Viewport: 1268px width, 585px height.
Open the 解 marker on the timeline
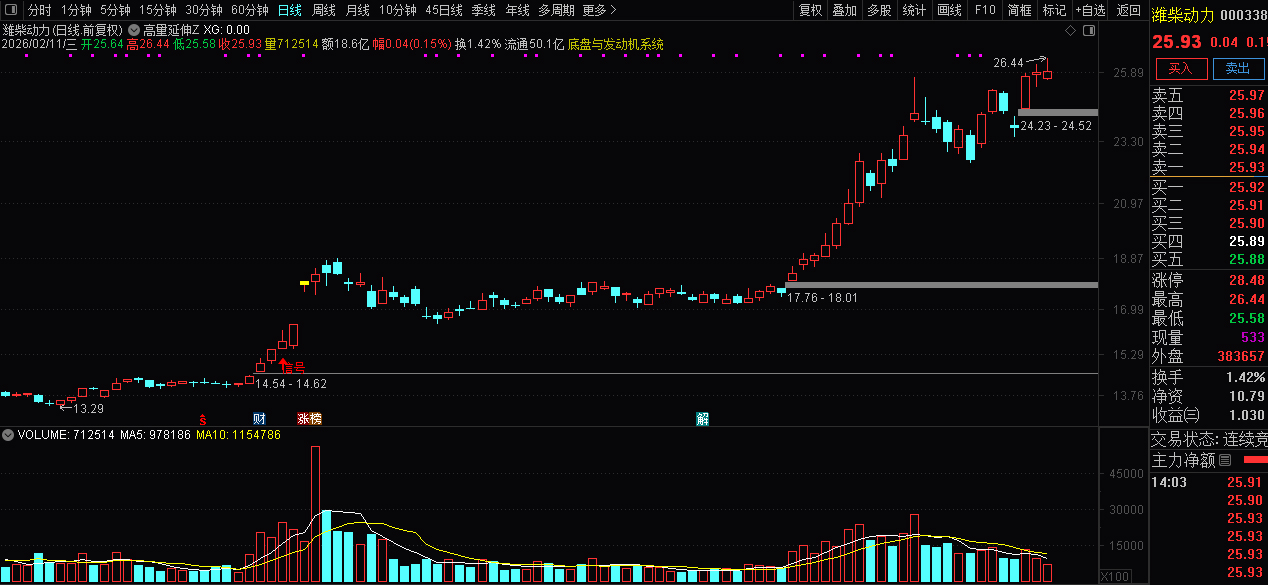point(702,418)
